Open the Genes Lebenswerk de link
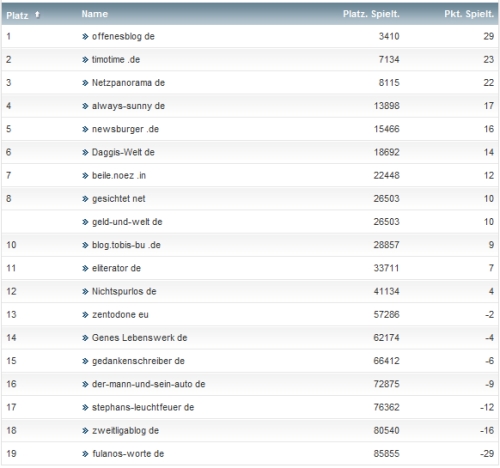The image size is (500, 468). click(x=139, y=338)
